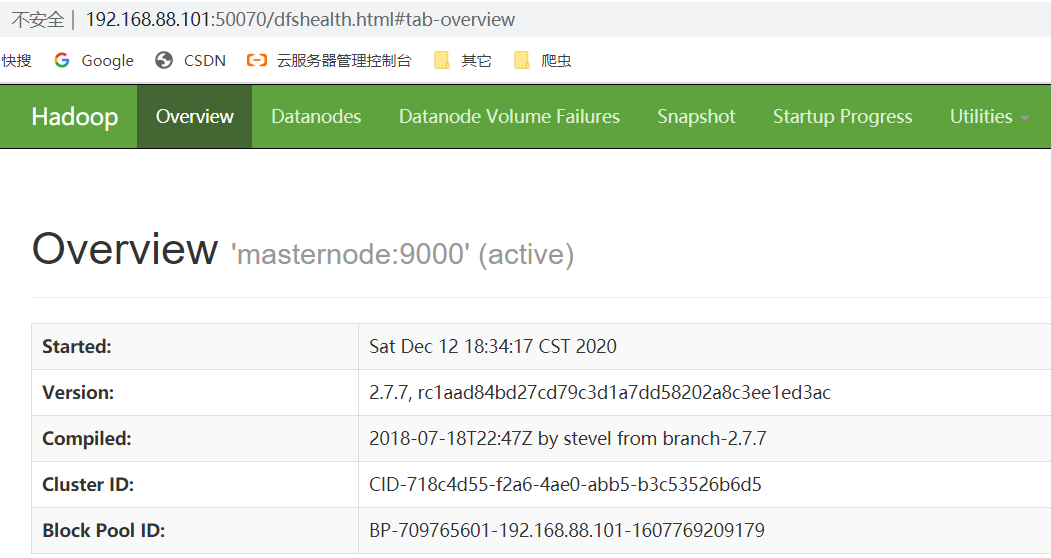This screenshot has height=558, width=1051.
Task: Open 云服务器管理控制台 bookmark label
Action: pos(344,60)
